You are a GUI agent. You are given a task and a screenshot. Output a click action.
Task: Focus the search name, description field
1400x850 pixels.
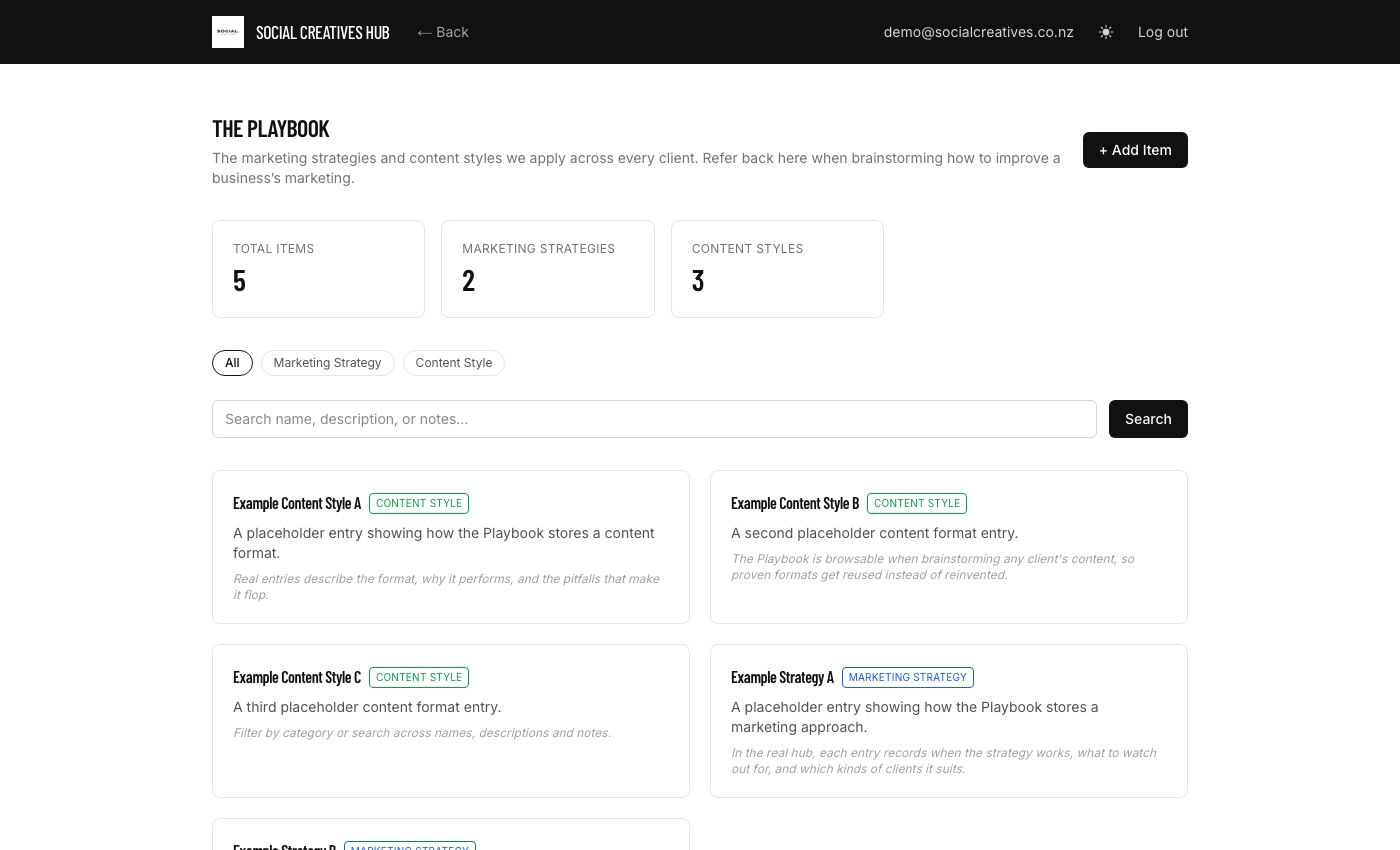(x=654, y=419)
